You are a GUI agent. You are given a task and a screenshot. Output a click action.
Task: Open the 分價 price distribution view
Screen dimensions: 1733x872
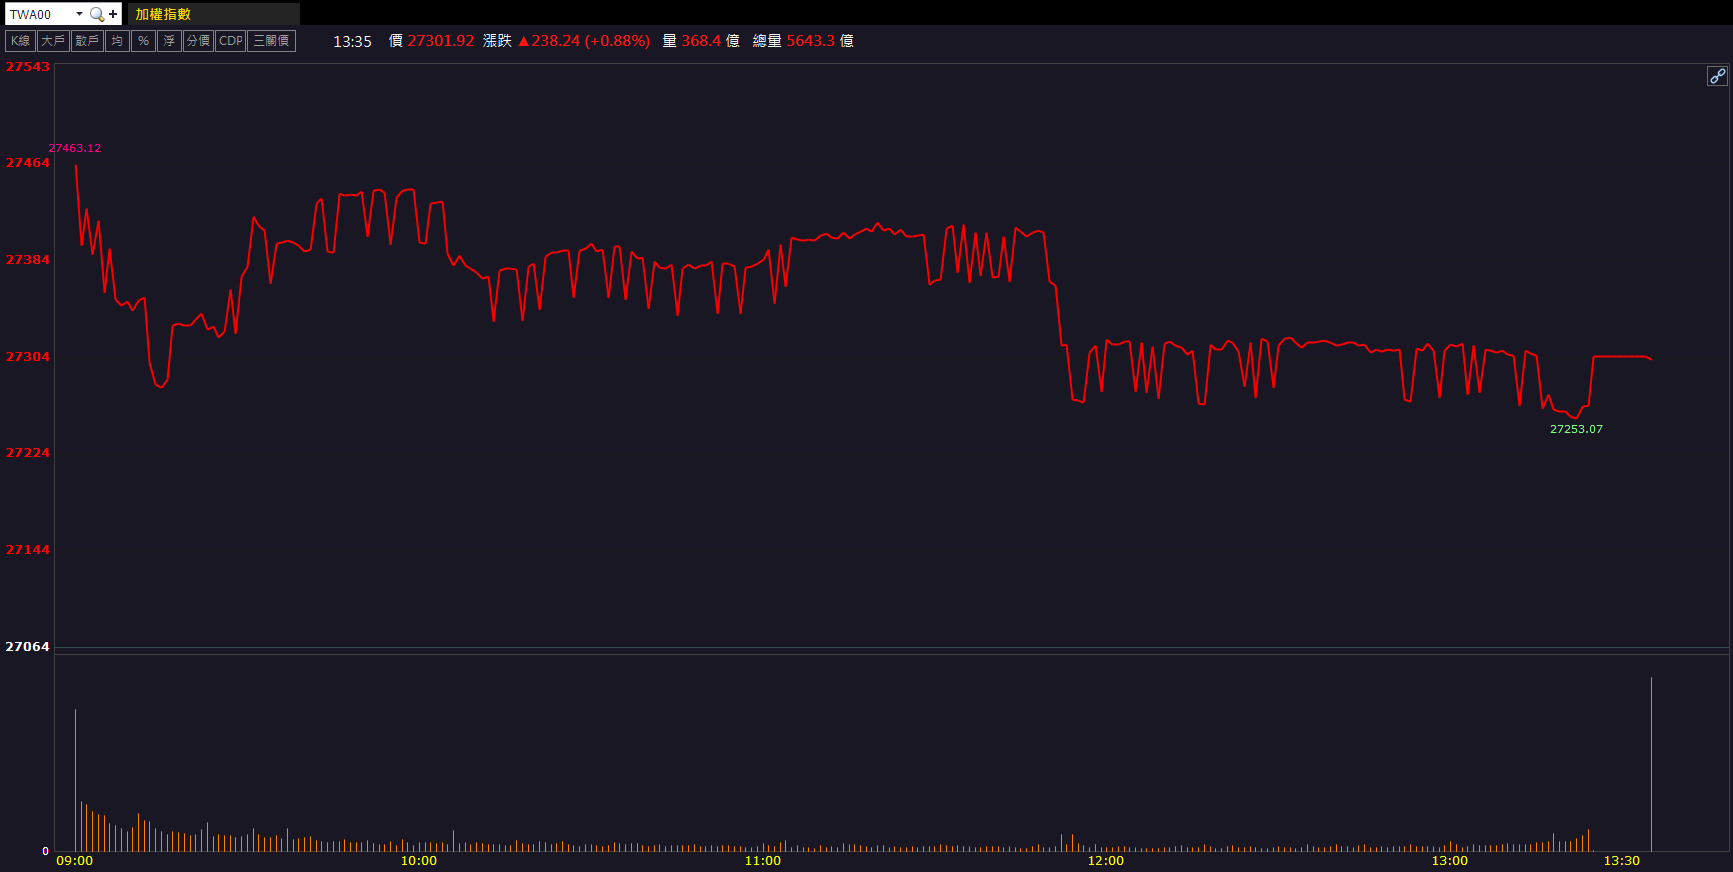198,41
